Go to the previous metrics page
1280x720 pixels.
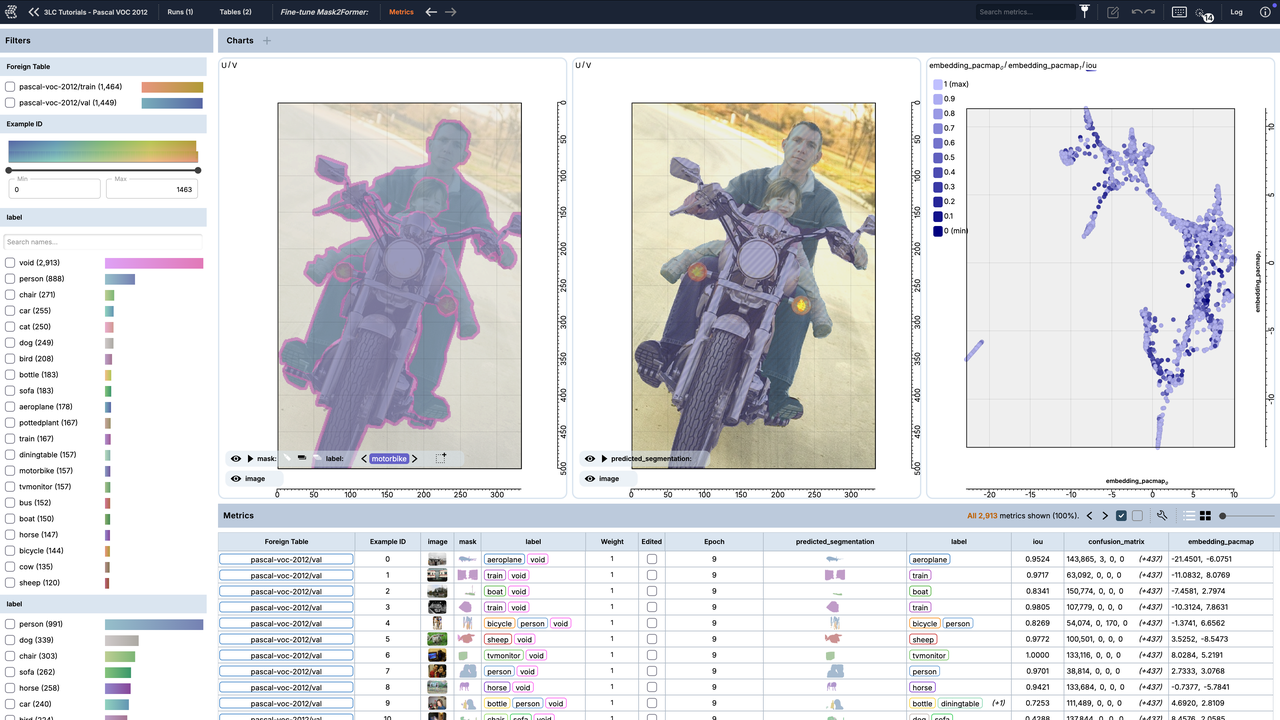(x=1089, y=516)
